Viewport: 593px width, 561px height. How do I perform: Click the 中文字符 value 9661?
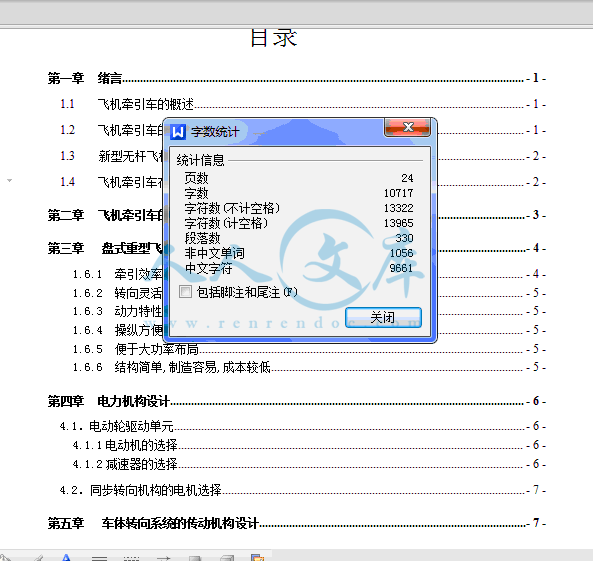(x=401, y=268)
